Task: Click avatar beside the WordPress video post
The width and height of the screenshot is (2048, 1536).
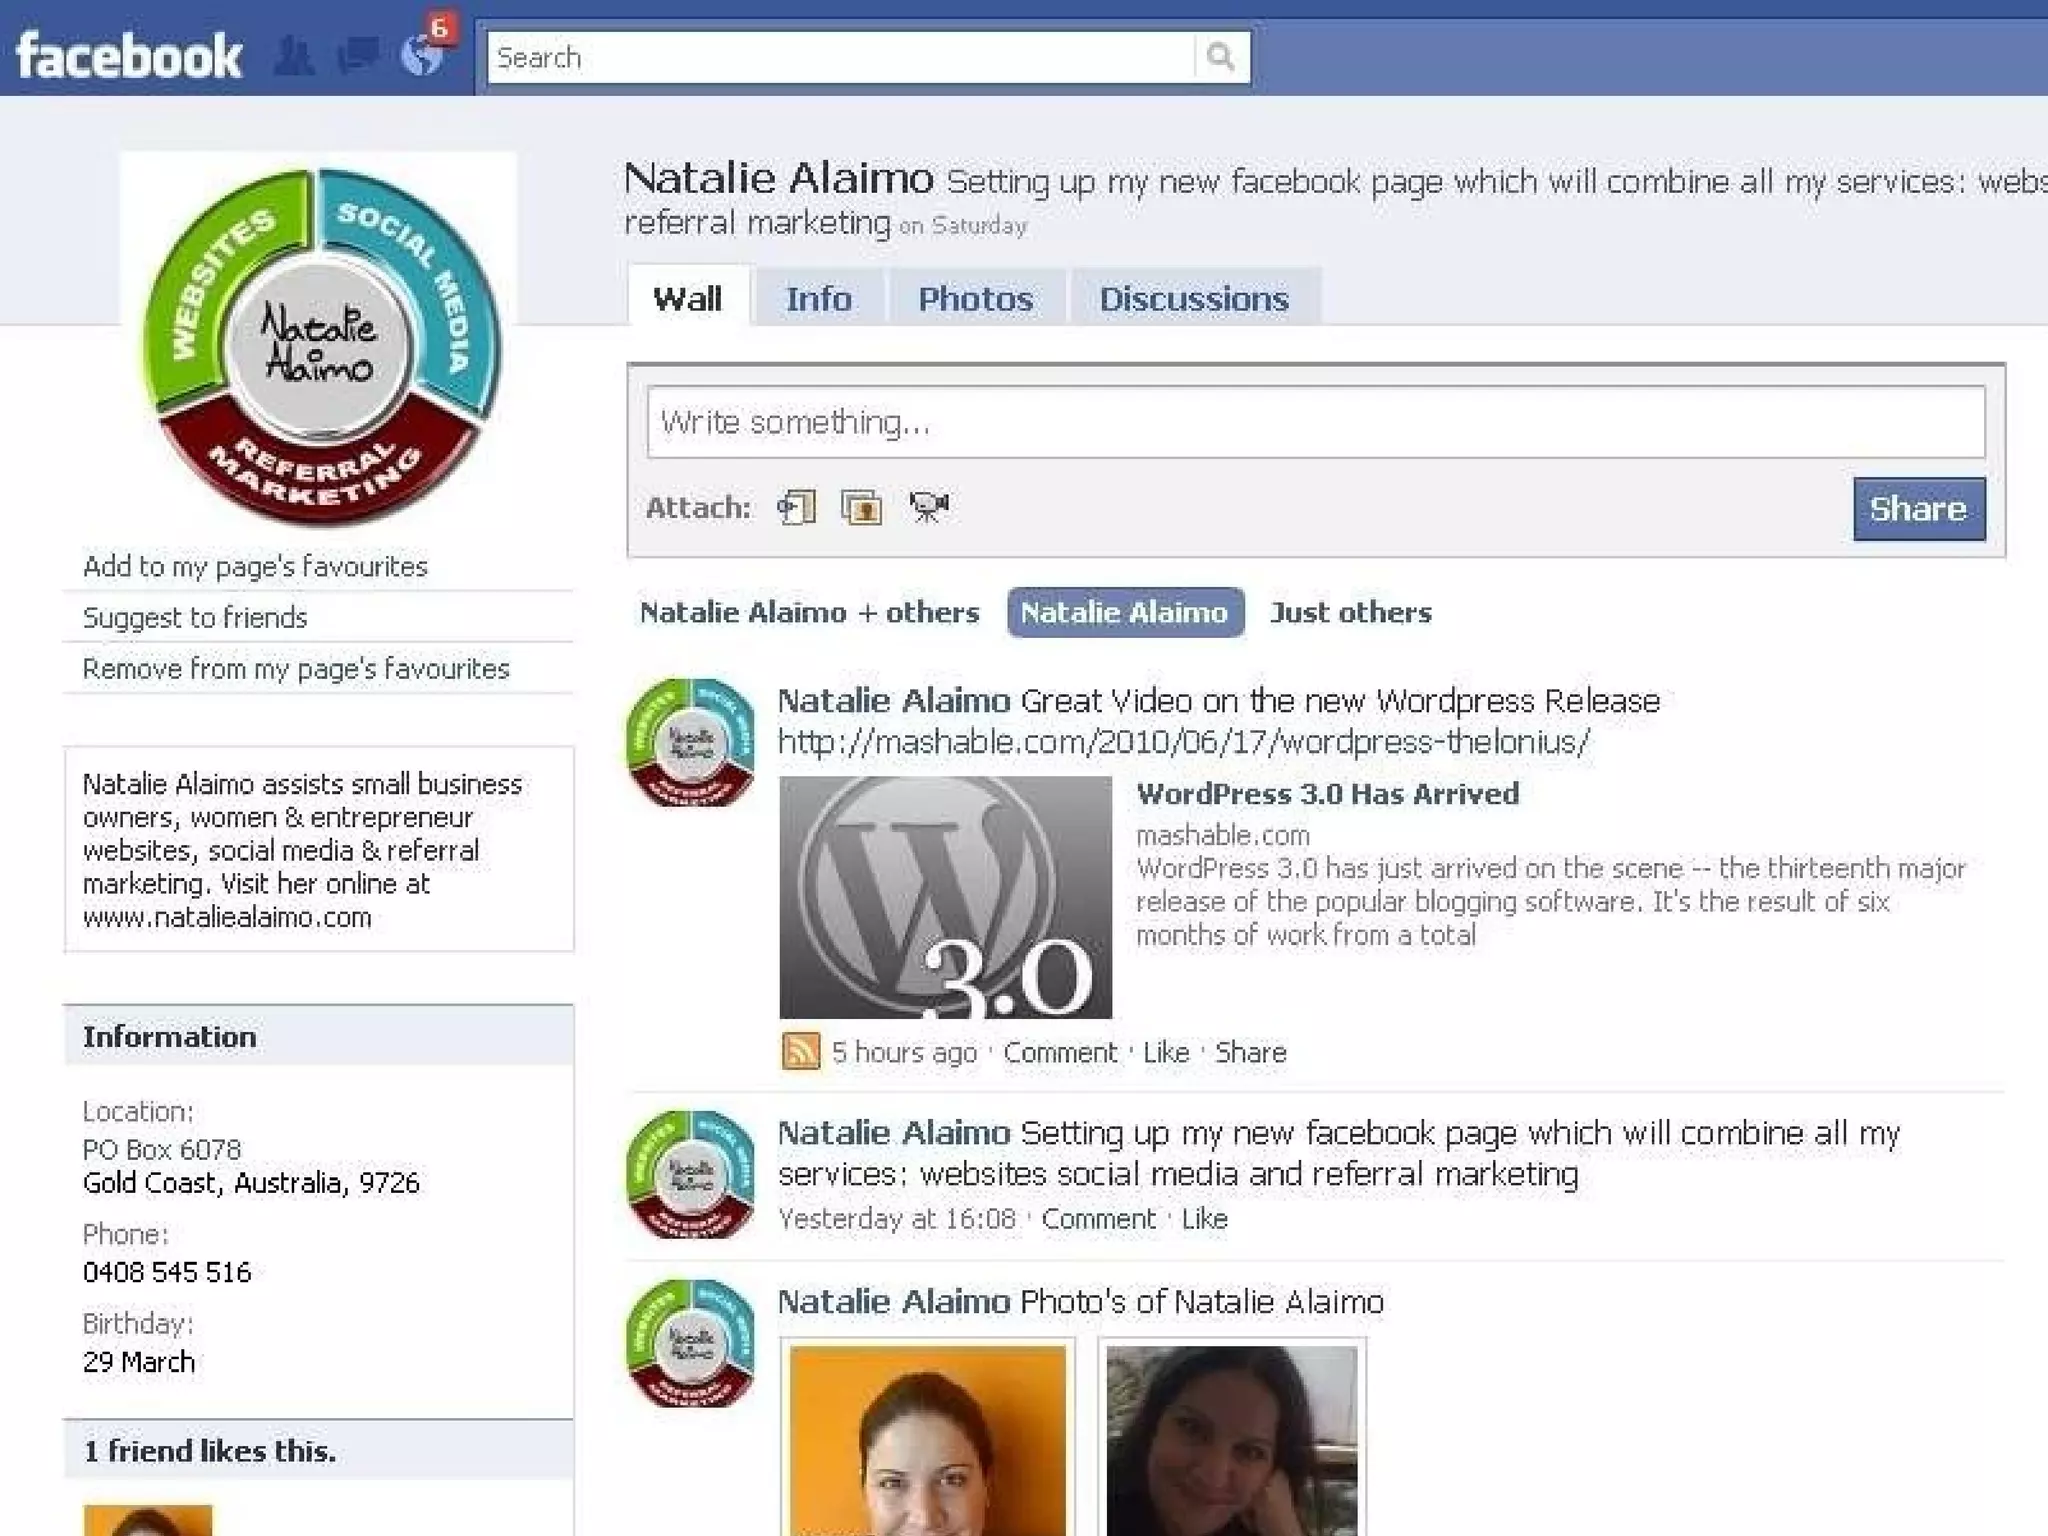Action: 690,743
